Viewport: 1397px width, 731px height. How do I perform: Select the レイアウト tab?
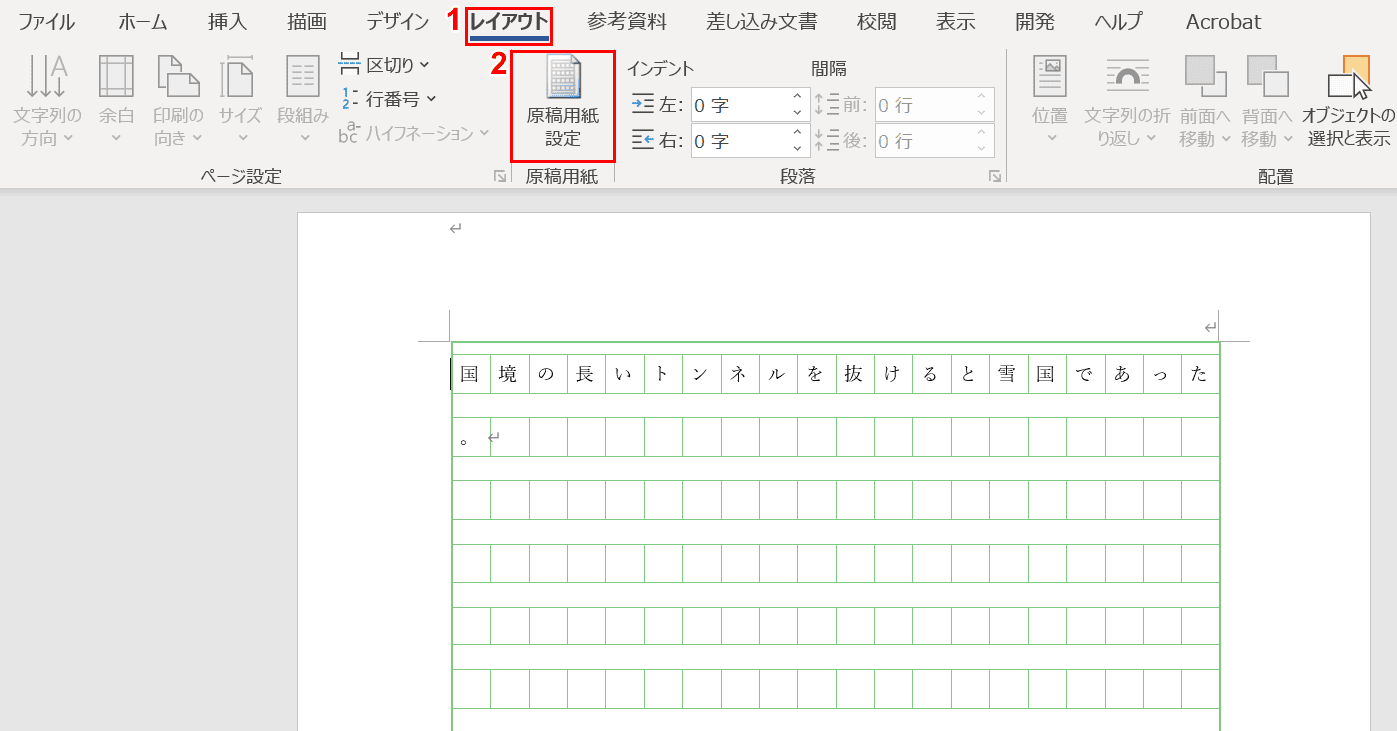point(509,22)
